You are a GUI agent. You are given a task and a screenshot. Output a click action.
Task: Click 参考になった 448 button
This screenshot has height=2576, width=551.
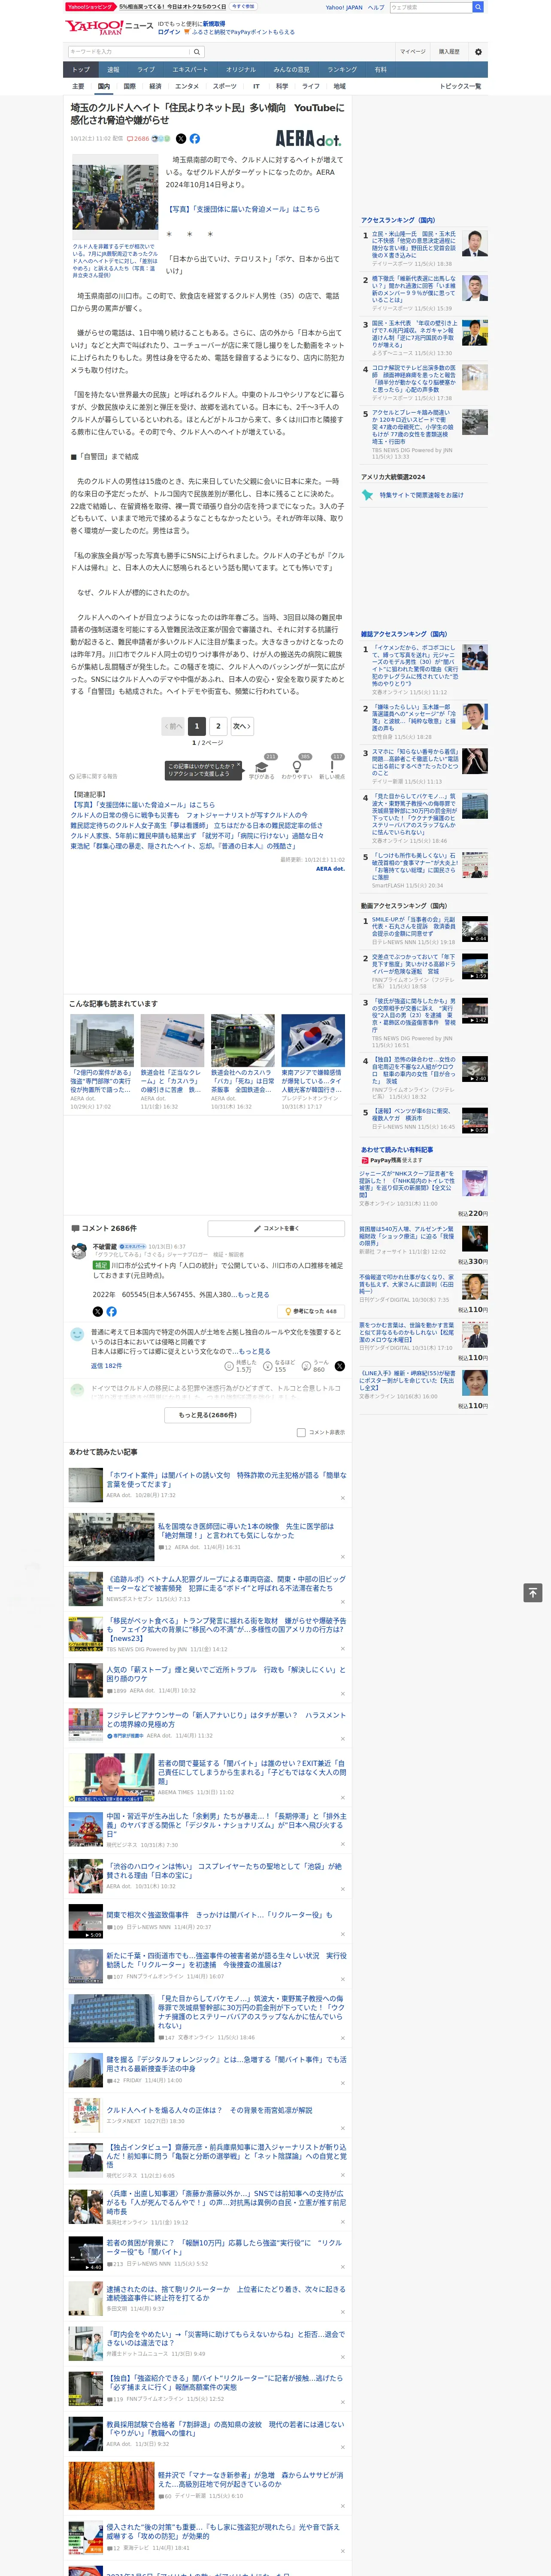coord(312,1311)
